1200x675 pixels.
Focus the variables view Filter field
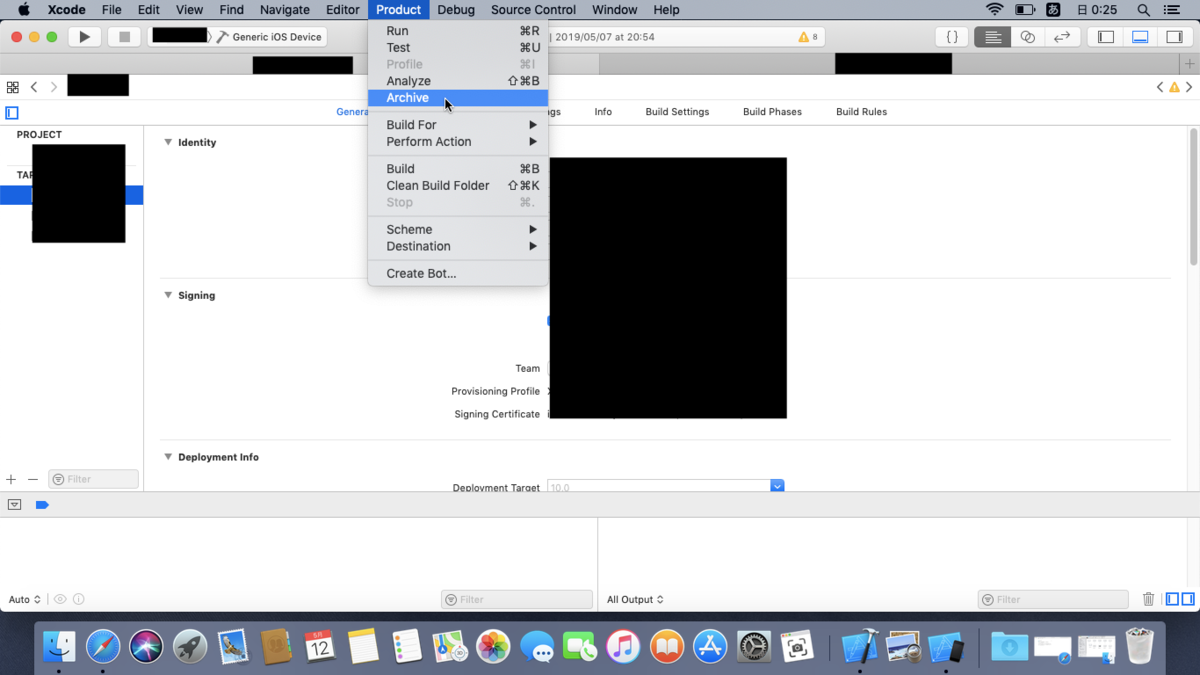pos(517,600)
